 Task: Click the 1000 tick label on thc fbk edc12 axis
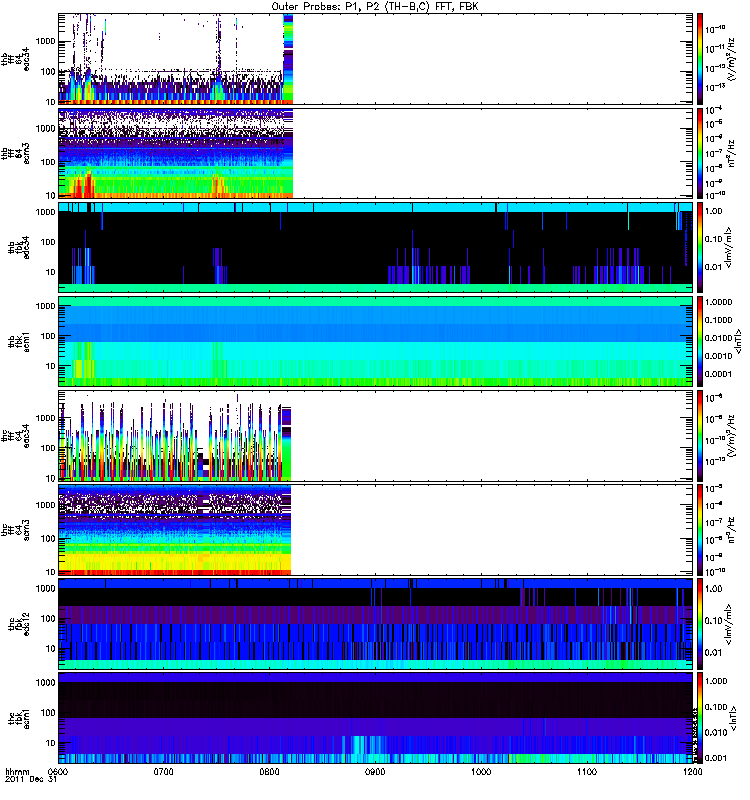coord(45,588)
